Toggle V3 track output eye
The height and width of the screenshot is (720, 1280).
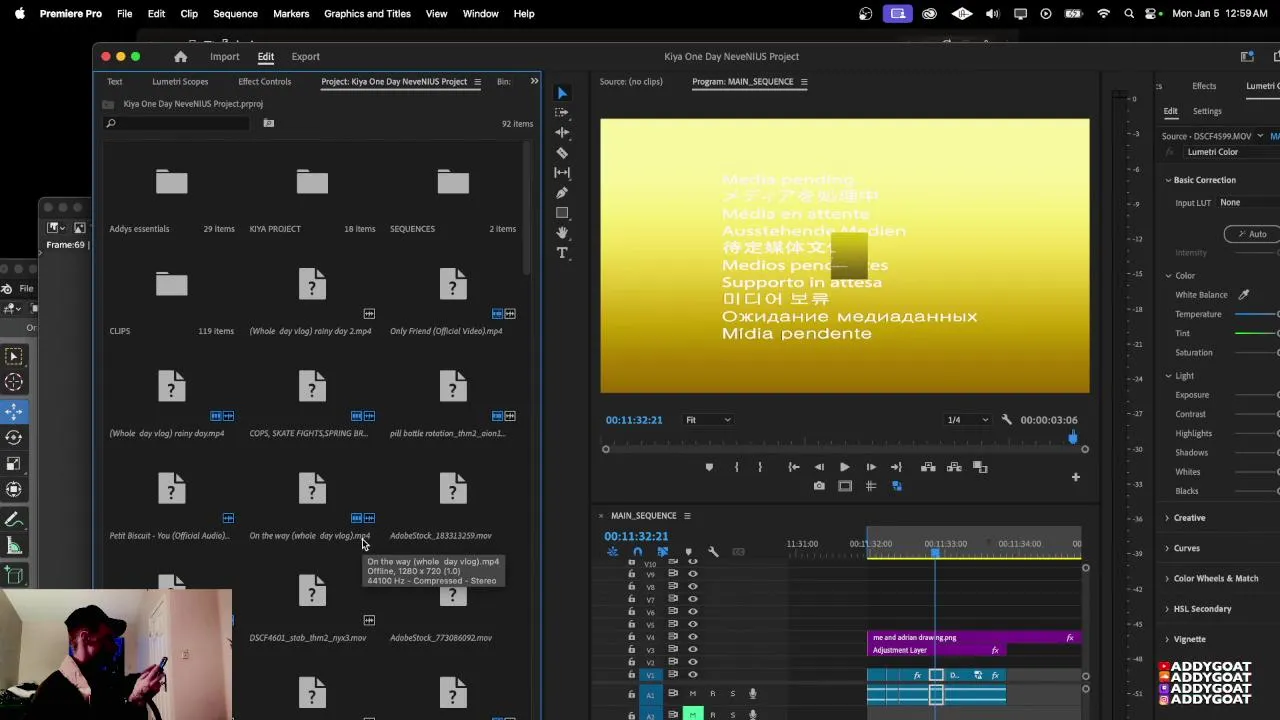pyautogui.click(x=692, y=650)
